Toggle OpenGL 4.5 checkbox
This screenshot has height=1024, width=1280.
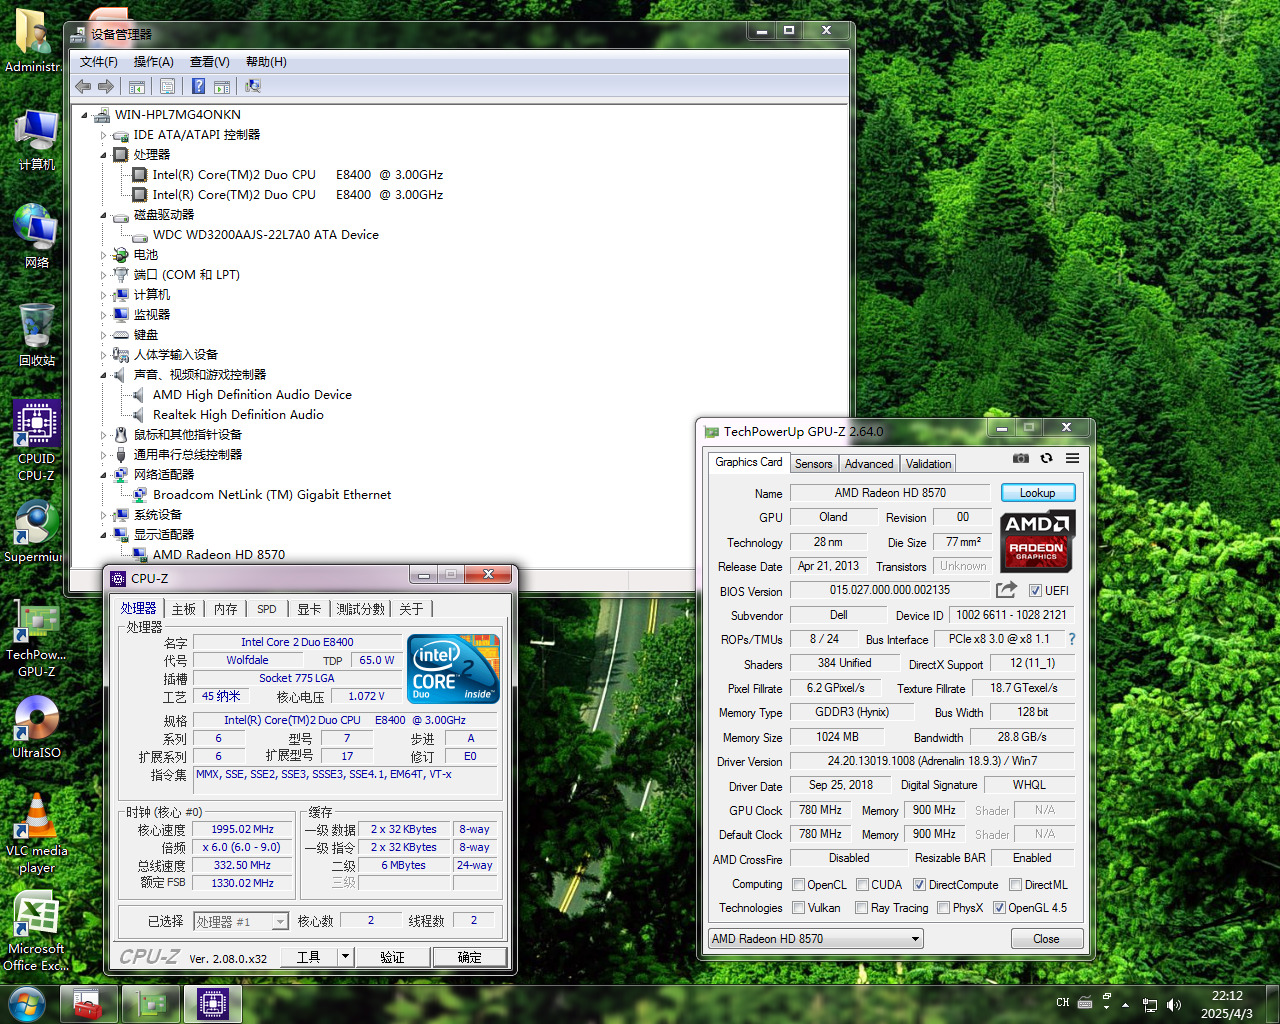tap(999, 908)
